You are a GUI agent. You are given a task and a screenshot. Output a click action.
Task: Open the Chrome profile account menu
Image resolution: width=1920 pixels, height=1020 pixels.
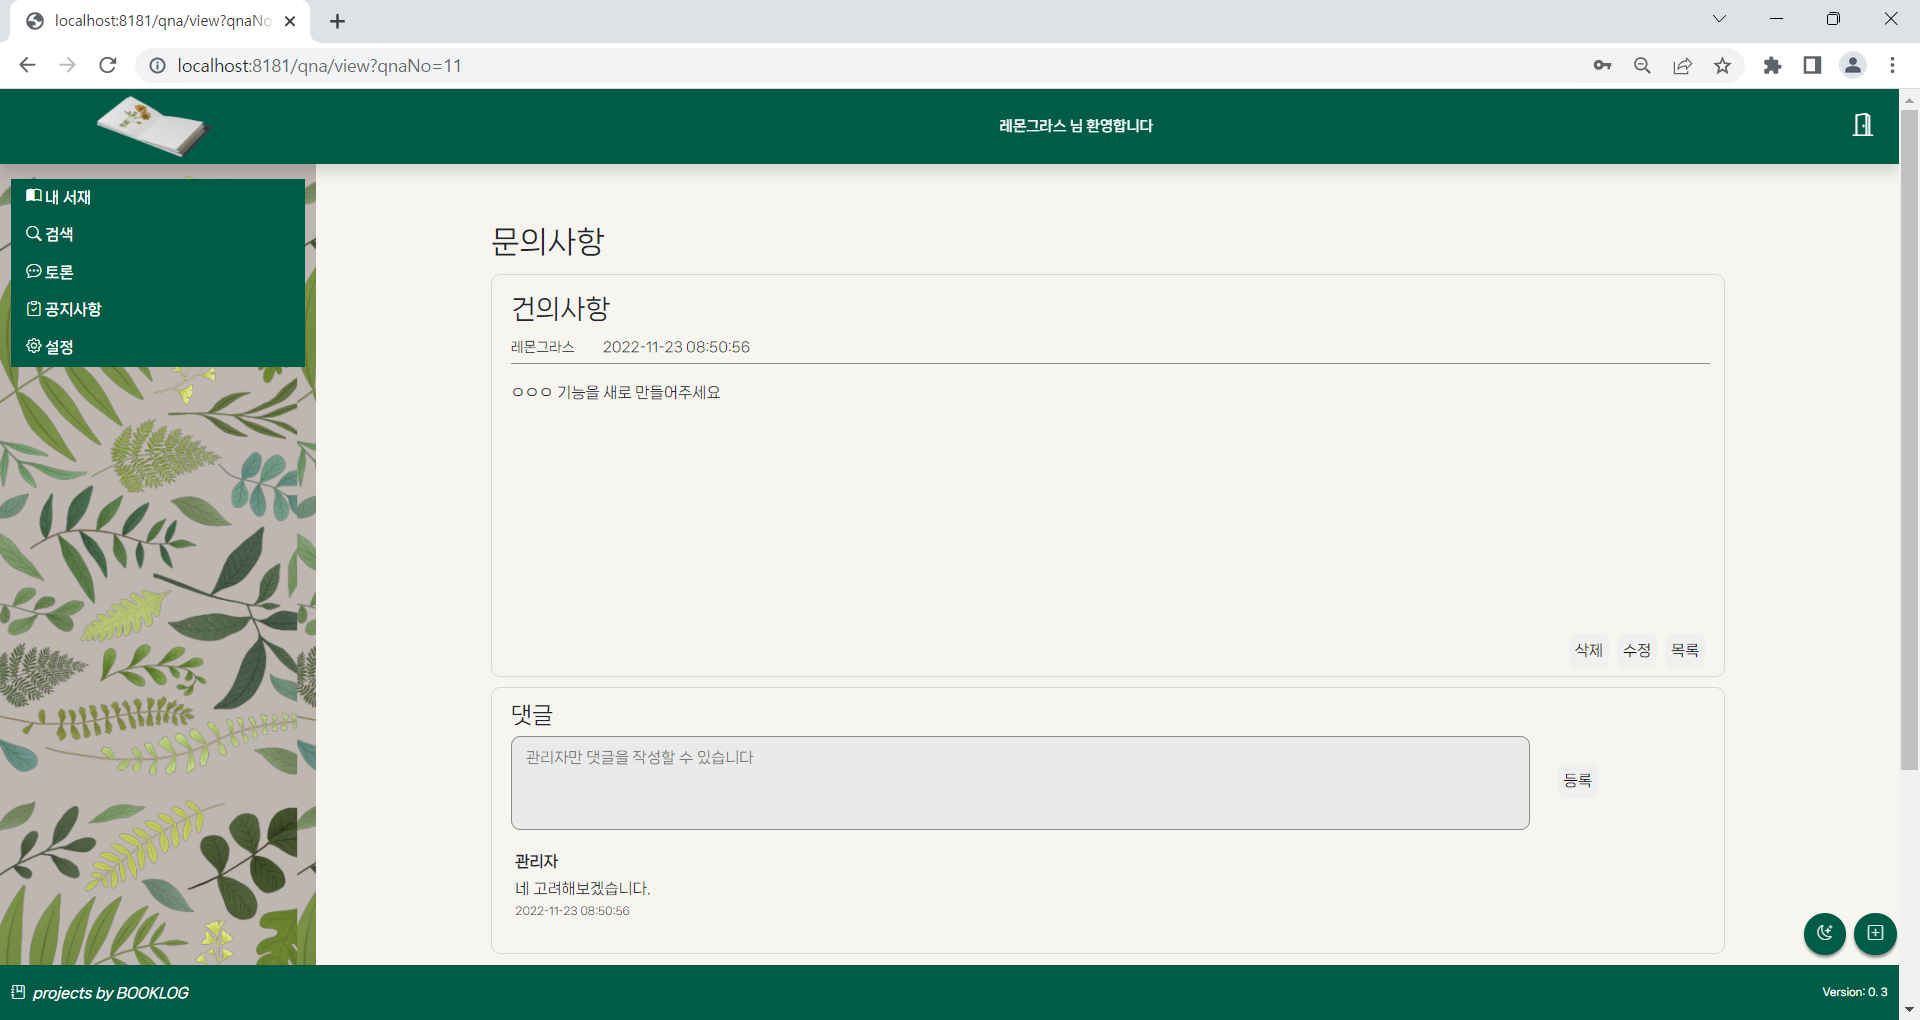pos(1853,65)
